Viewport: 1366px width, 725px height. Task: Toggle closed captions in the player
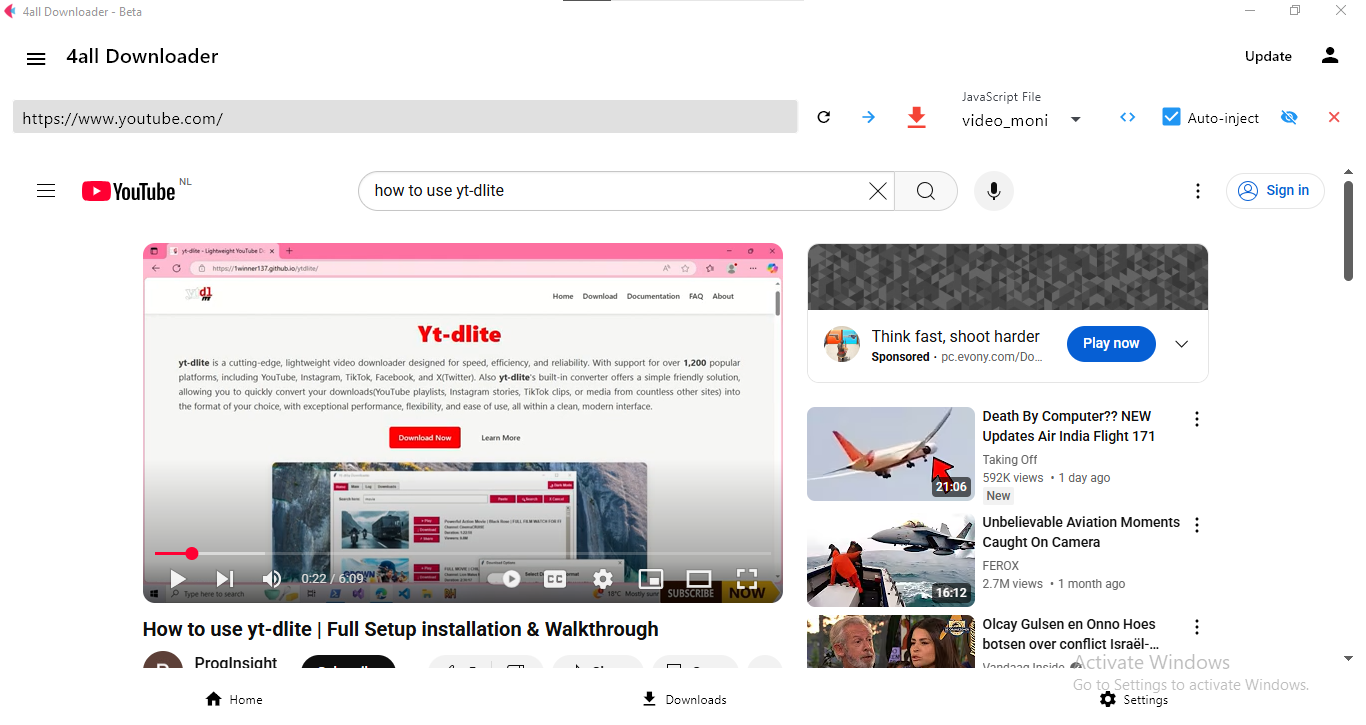click(x=555, y=579)
